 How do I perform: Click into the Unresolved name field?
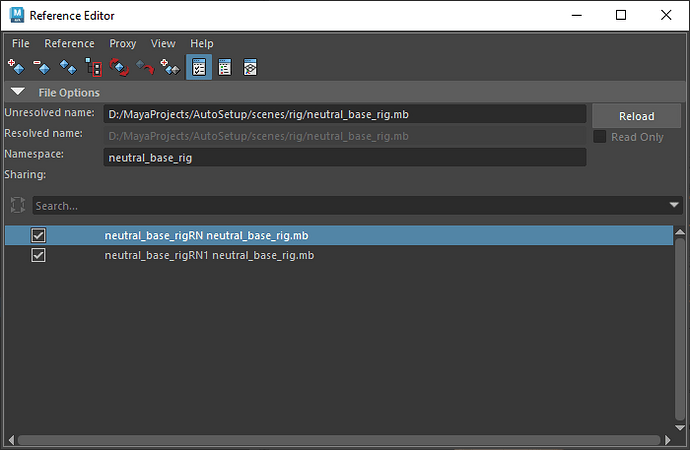(x=345, y=114)
